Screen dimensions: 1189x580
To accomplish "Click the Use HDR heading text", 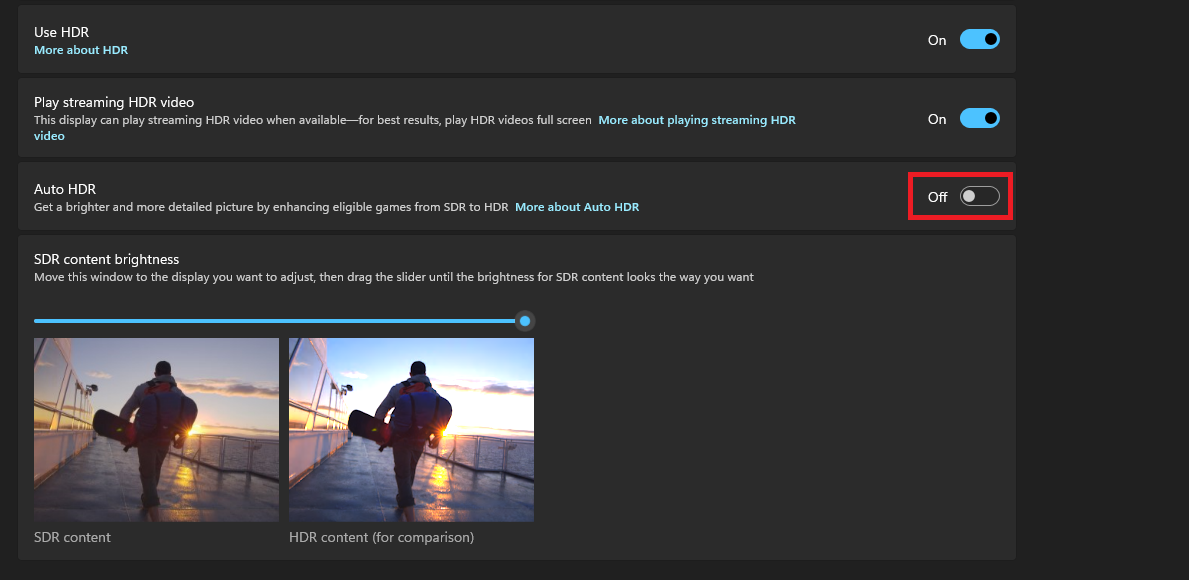I will 61,31.
